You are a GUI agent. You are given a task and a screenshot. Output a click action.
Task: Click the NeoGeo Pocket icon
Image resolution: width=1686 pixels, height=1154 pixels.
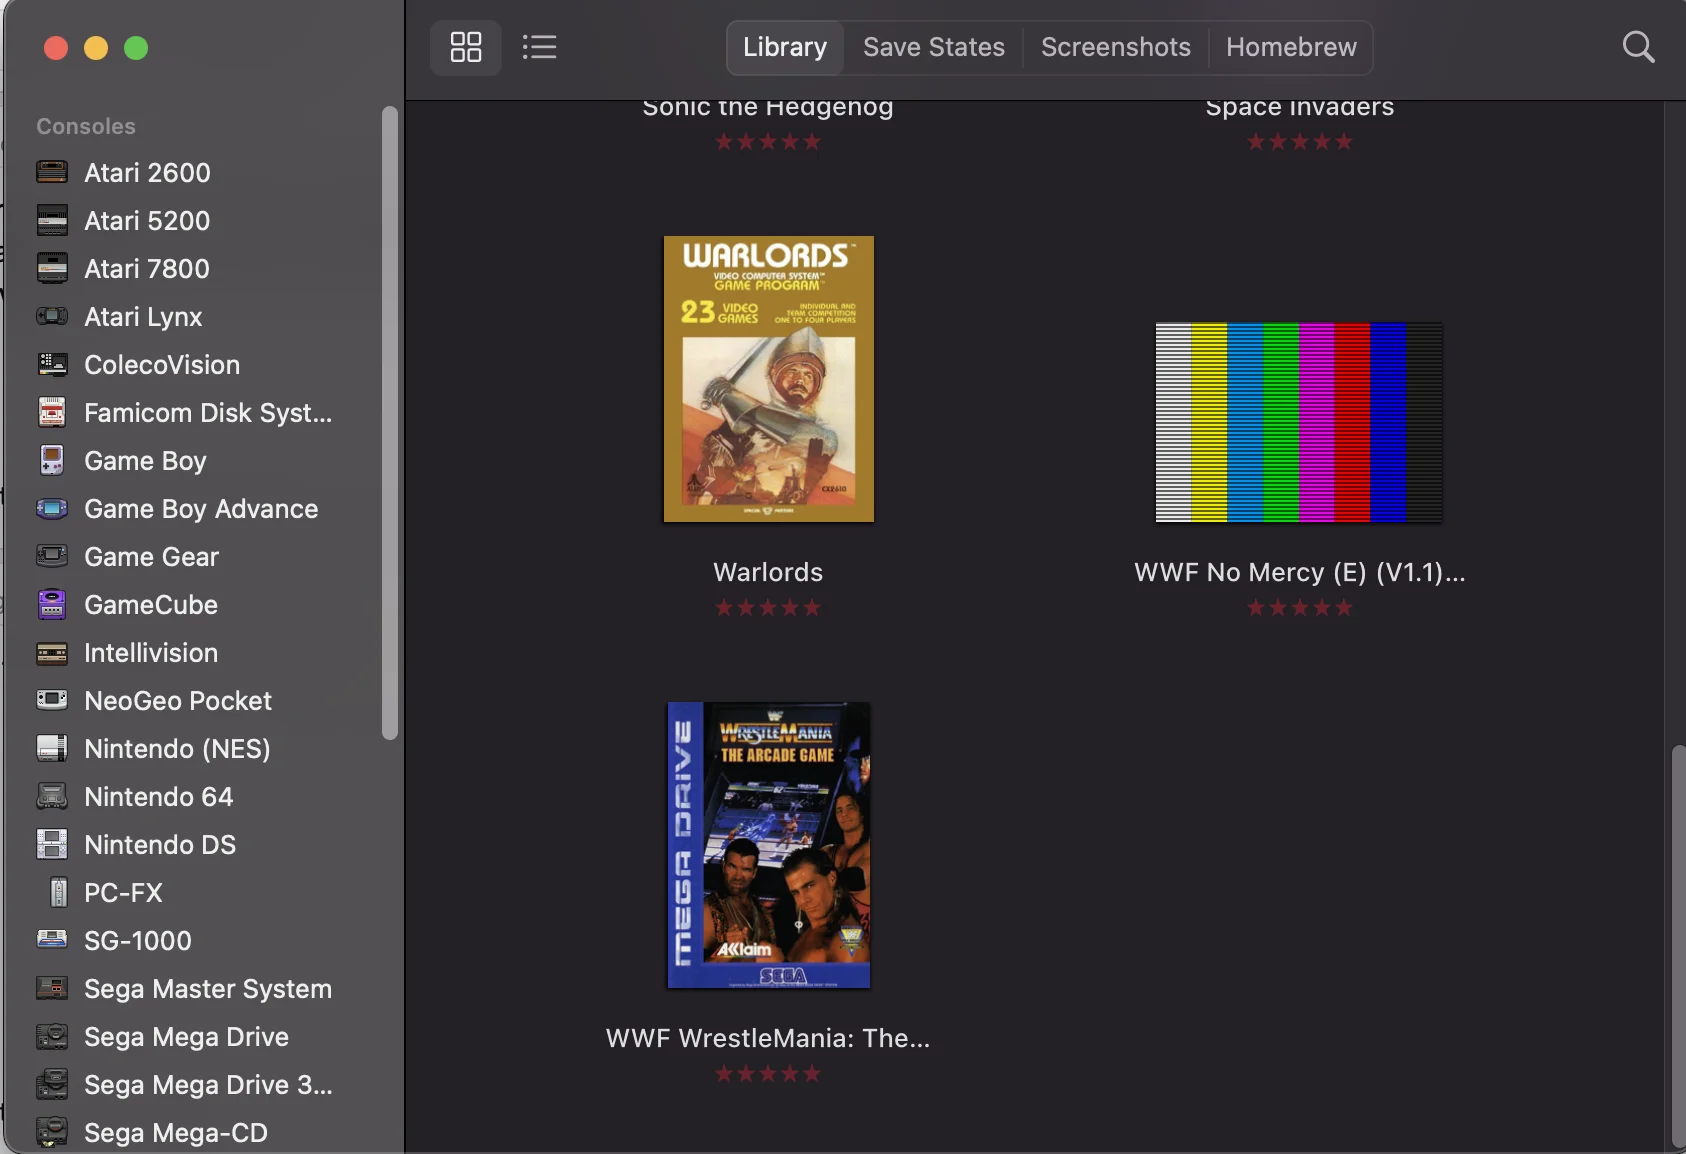[52, 700]
